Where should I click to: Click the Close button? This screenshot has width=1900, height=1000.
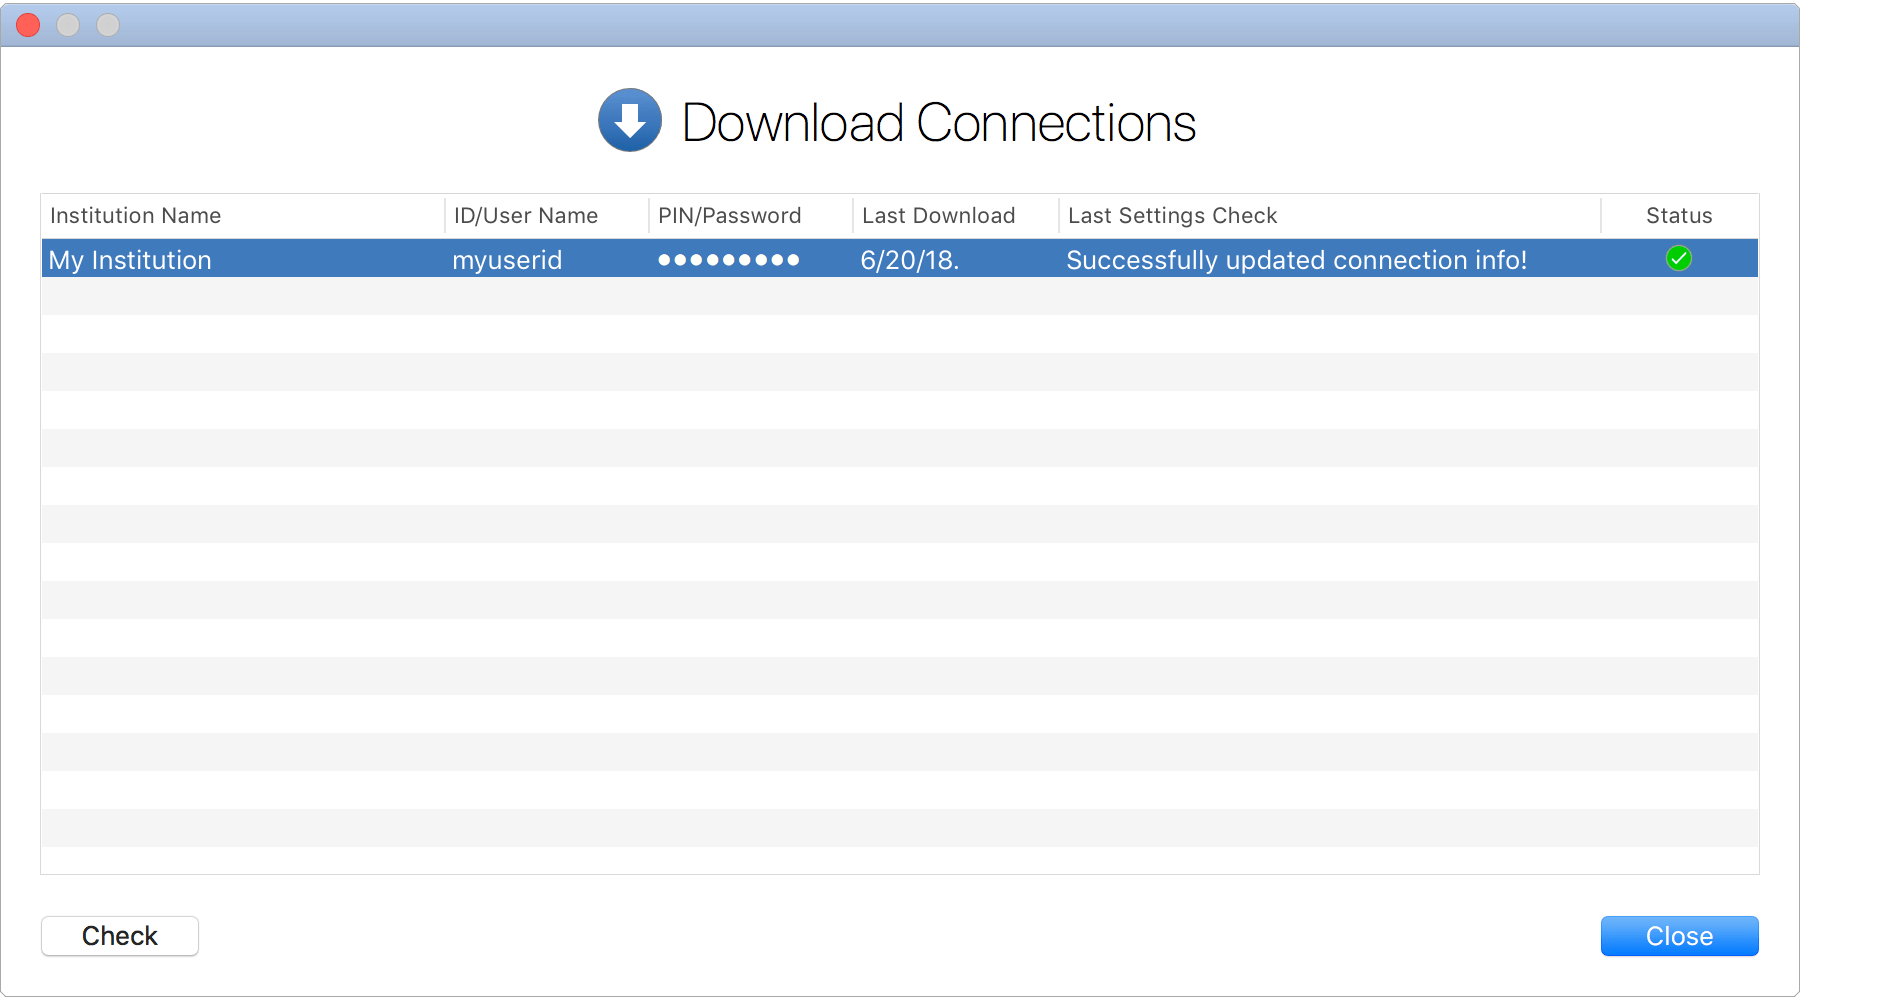[1679, 936]
